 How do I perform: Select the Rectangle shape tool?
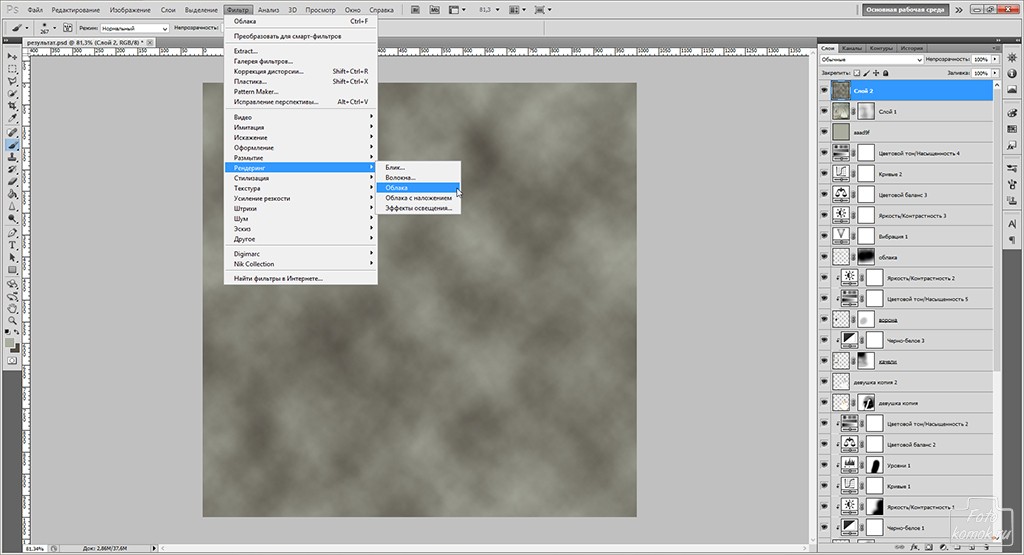click(x=12, y=270)
